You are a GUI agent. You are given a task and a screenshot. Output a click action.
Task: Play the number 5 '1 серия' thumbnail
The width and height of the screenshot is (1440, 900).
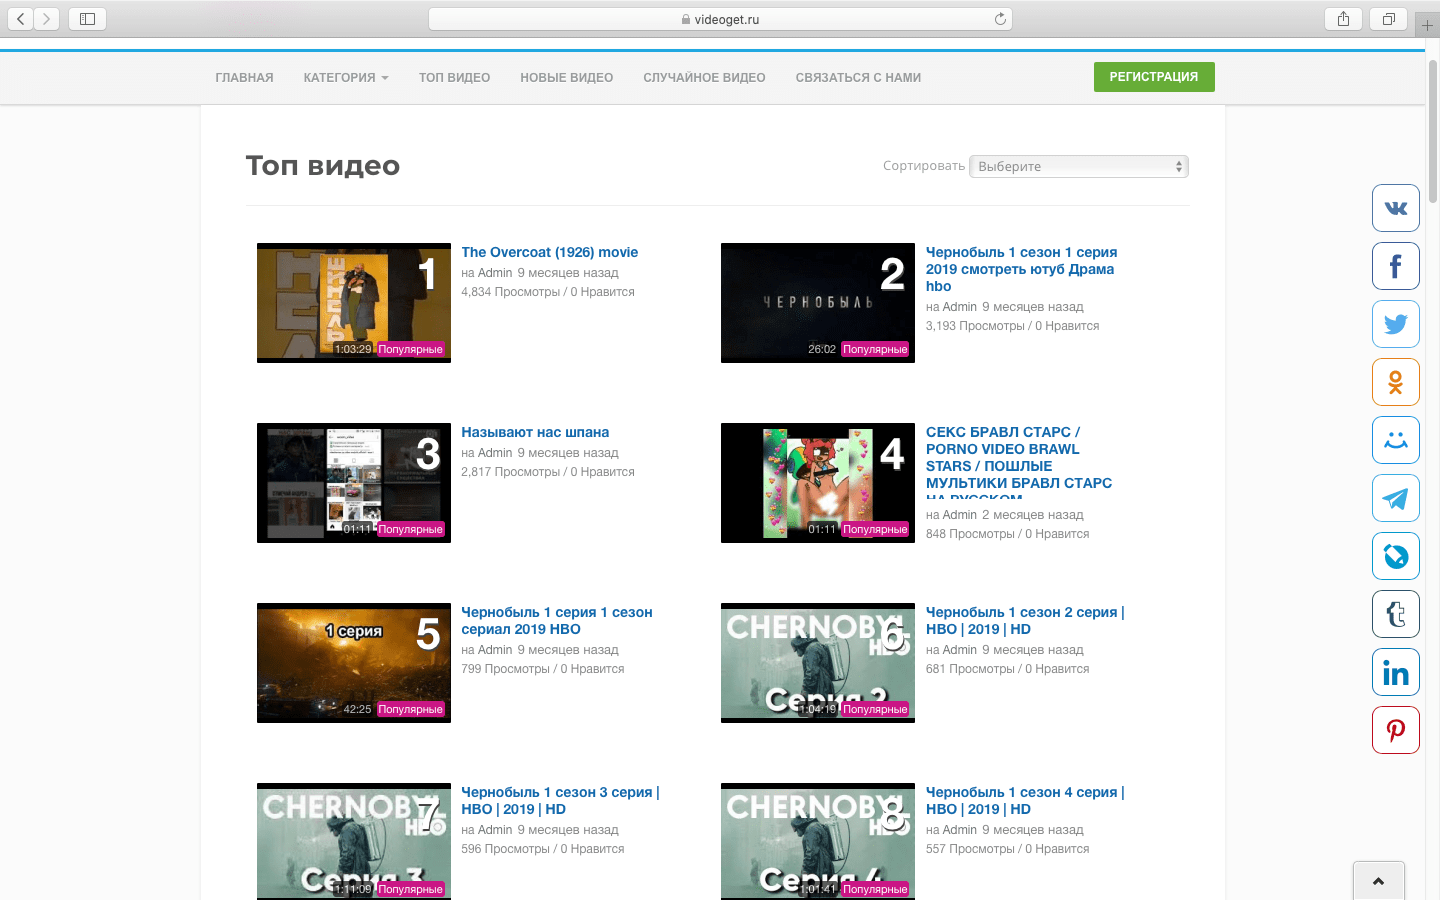tap(354, 663)
